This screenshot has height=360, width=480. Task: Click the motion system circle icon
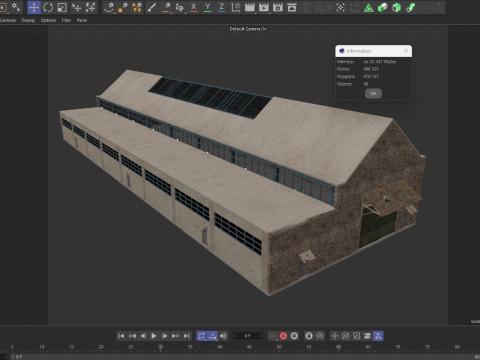point(309,336)
